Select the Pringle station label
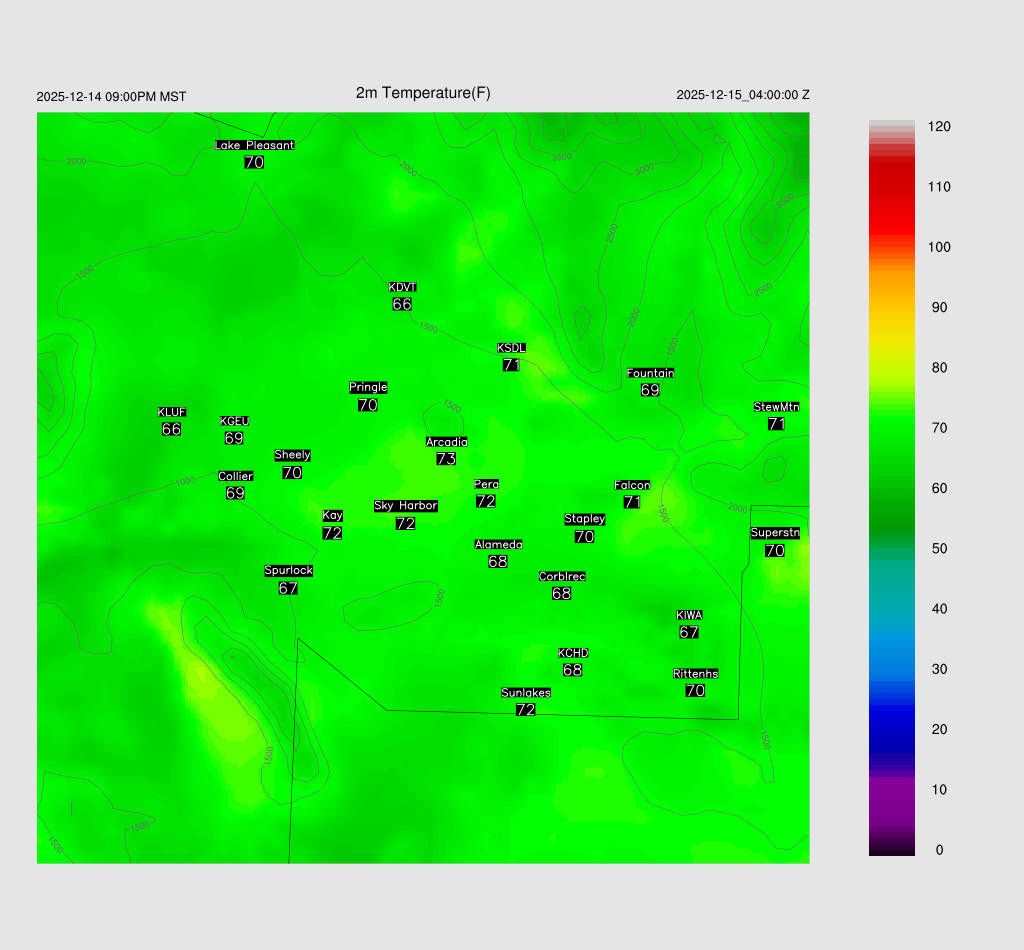1024x950 pixels. 368,387
